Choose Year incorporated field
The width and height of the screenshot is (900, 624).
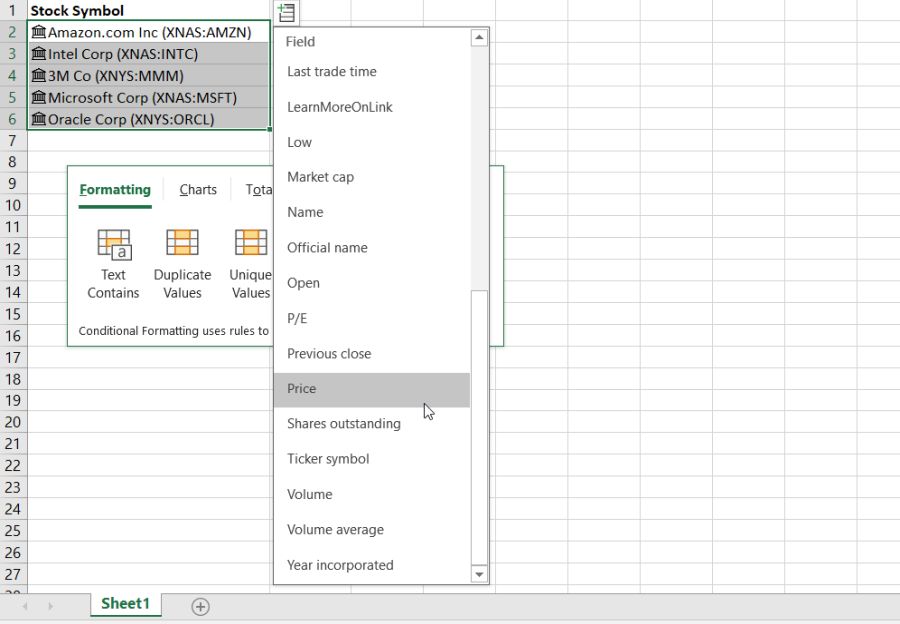pos(340,565)
